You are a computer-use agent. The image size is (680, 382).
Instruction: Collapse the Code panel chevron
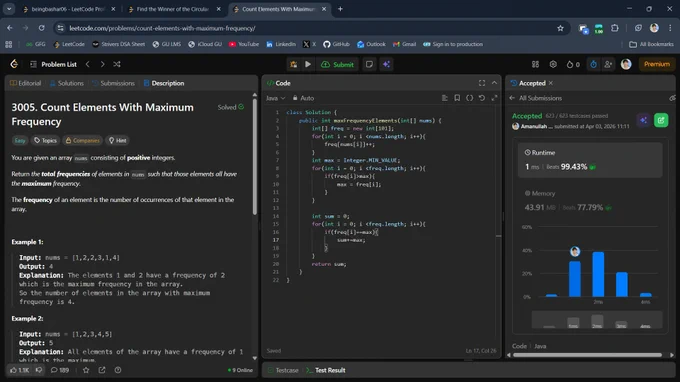tap(494, 83)
